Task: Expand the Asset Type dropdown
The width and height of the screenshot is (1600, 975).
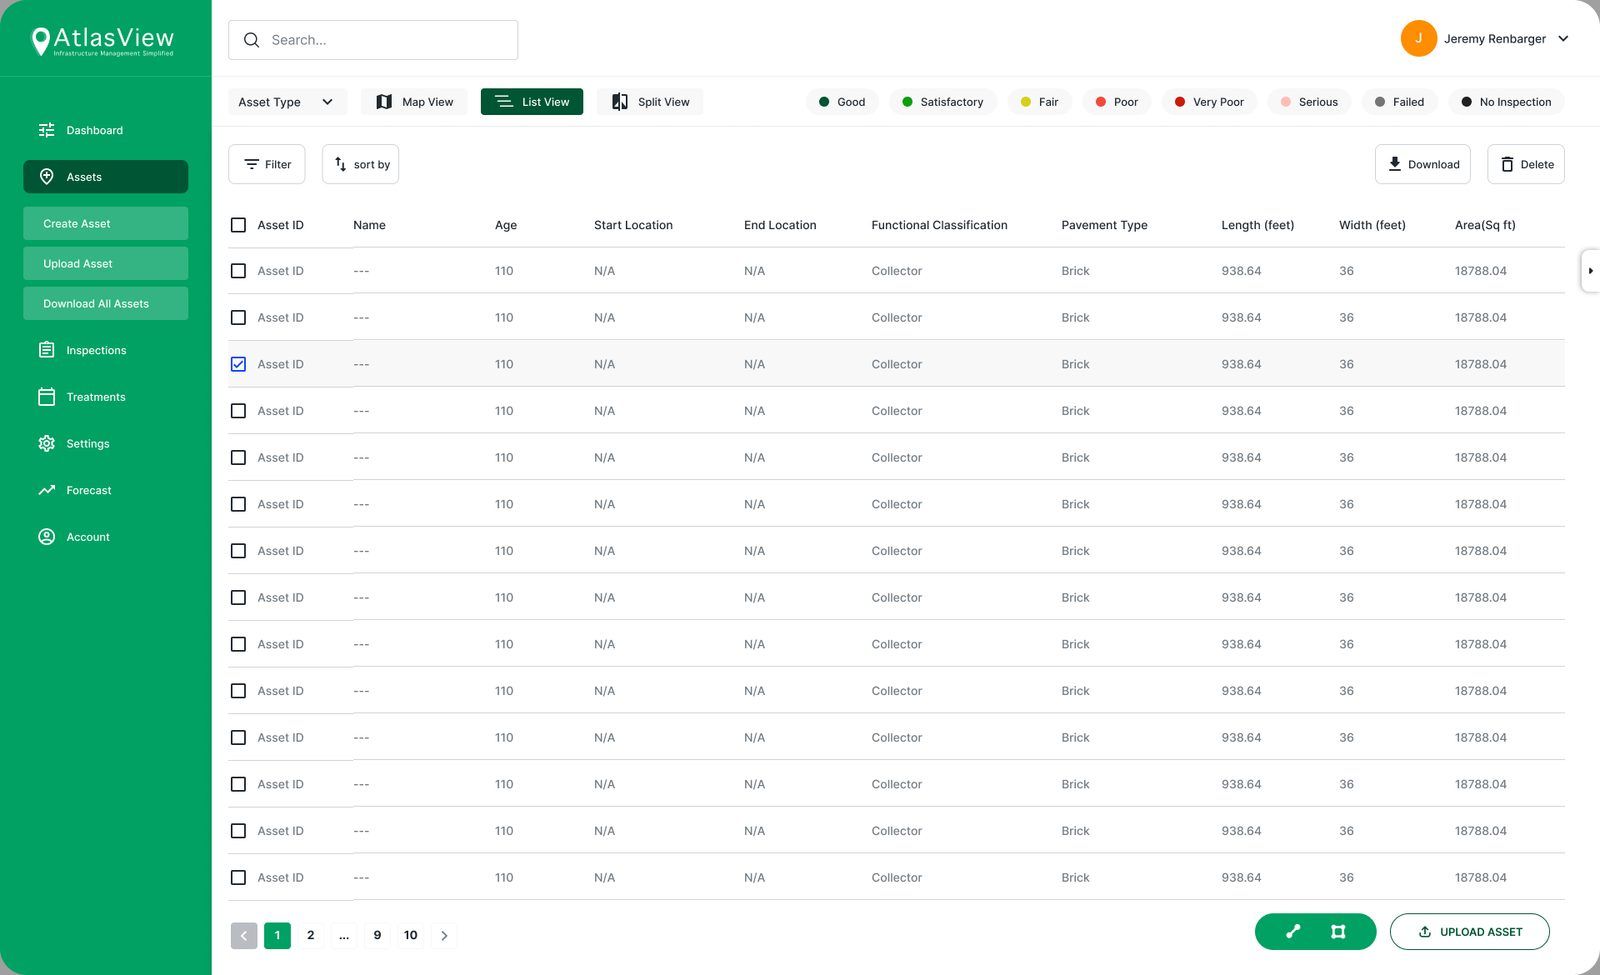Action: coord(287,102)
